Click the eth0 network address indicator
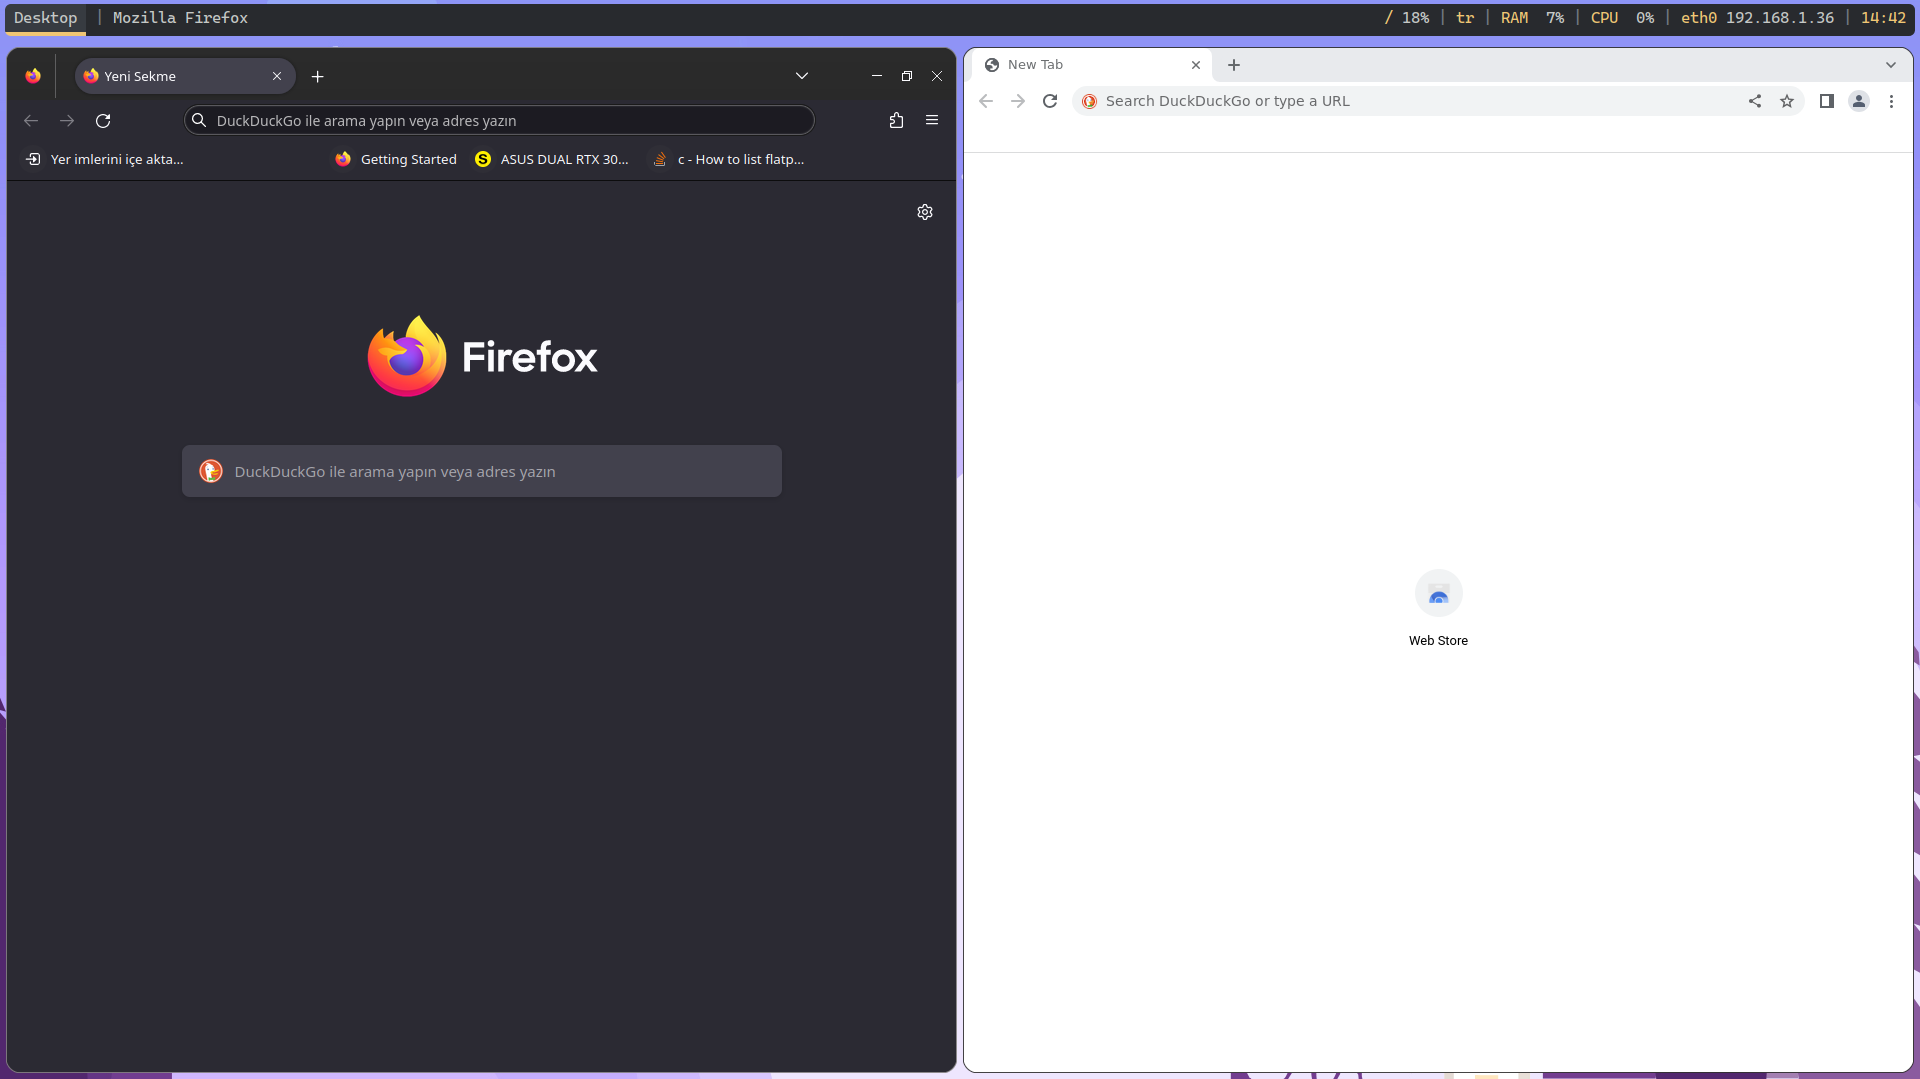The height and width of the screenshot is (1079, 1920). (x=1757, y=18)
